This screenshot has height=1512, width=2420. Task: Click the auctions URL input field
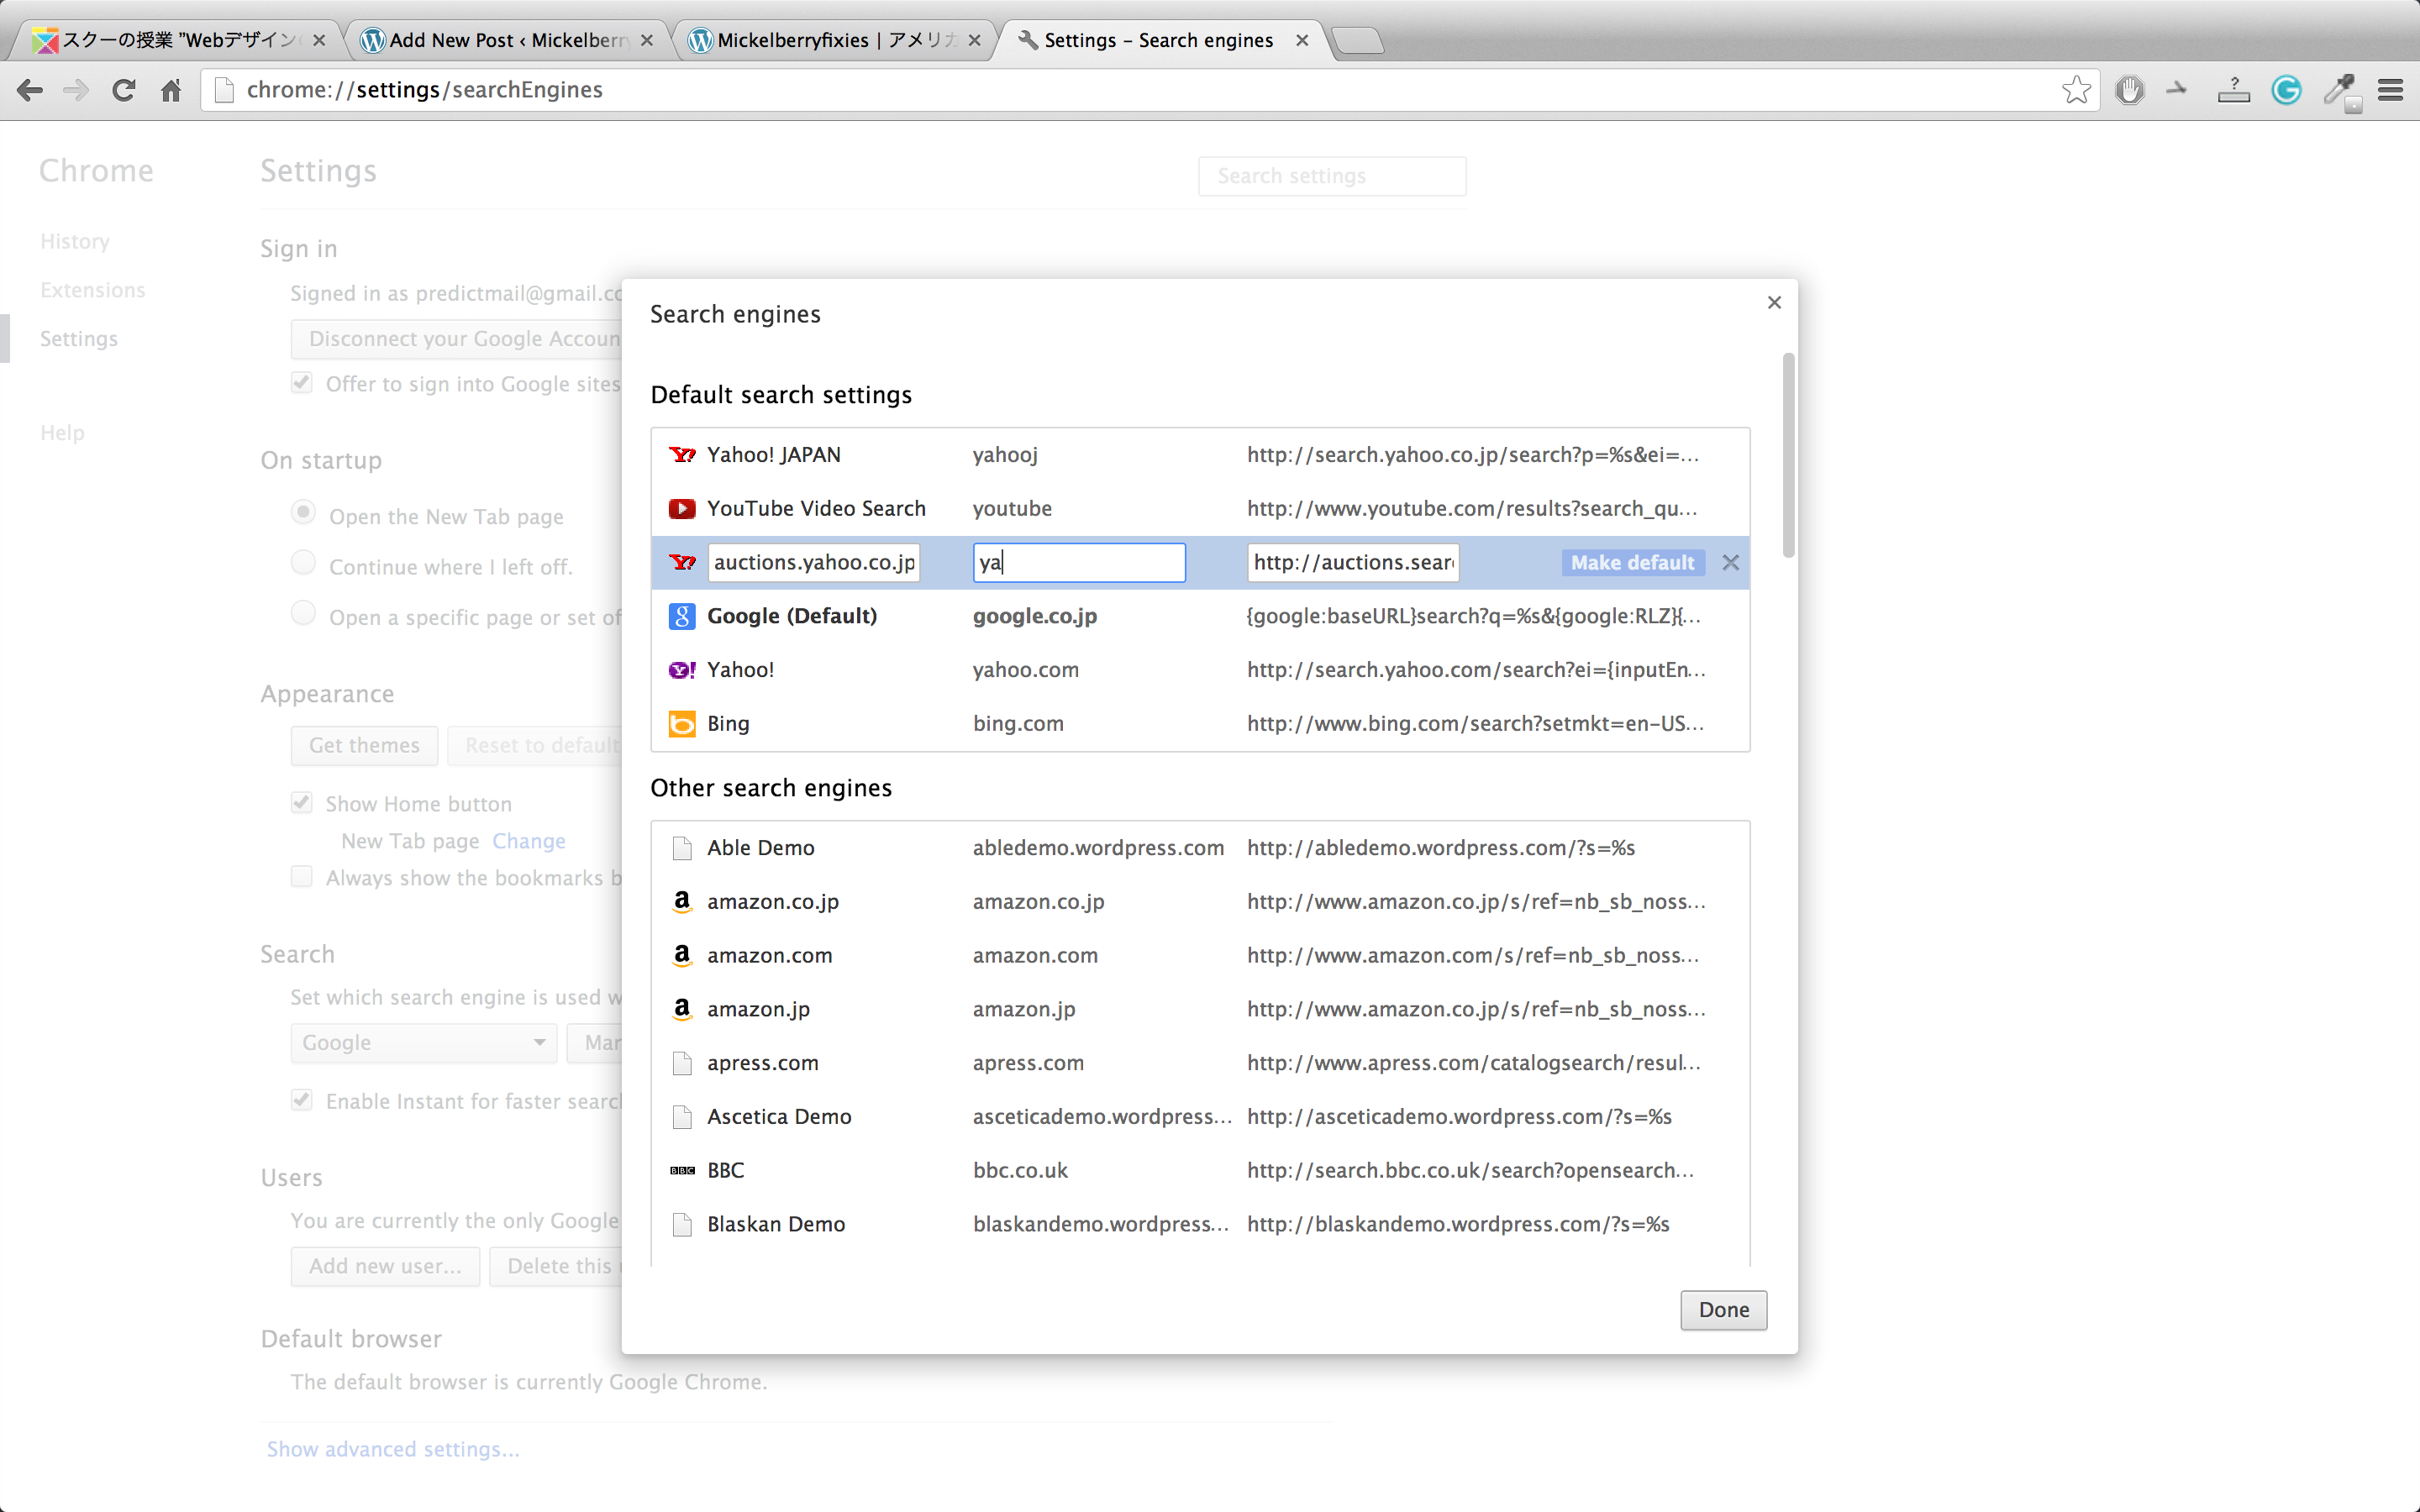(x=1352, y=563)
